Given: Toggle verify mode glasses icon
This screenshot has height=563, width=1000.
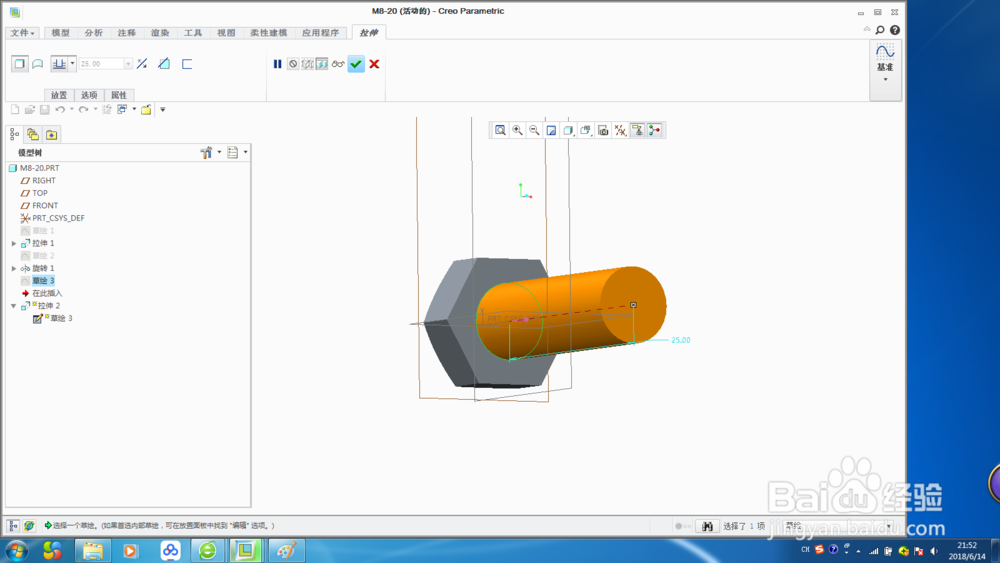Looking at the screenshot, I should [338, 64].
